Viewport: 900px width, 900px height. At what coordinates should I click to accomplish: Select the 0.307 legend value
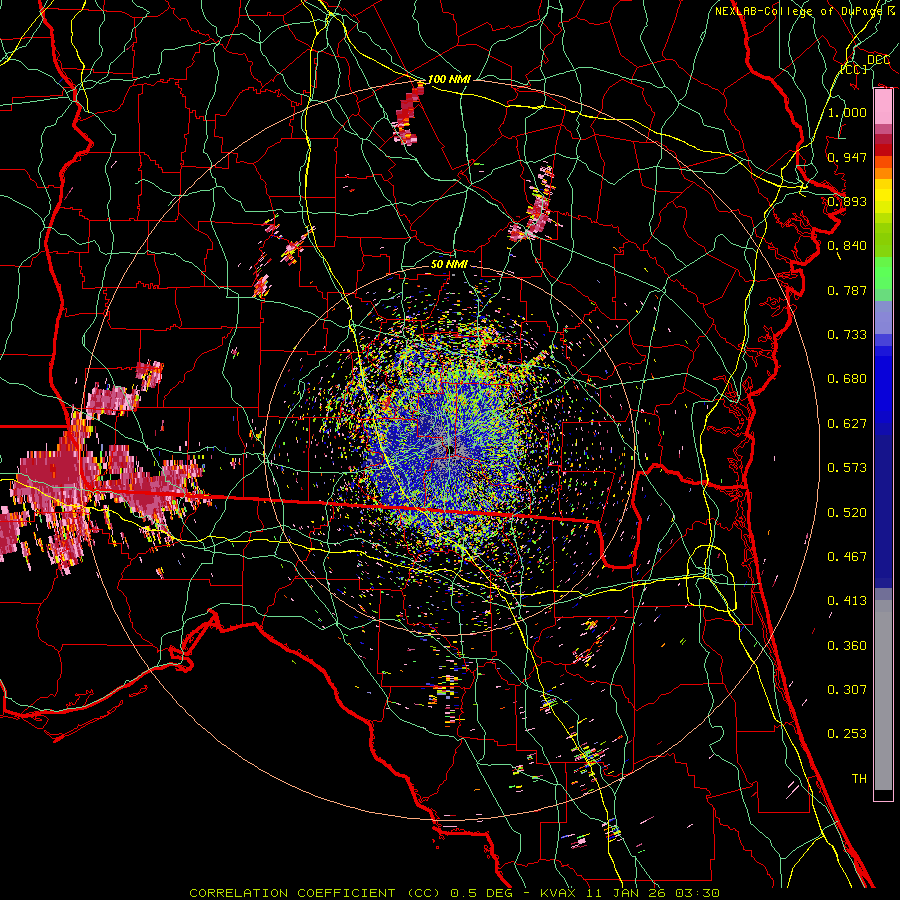click(847, 690)
